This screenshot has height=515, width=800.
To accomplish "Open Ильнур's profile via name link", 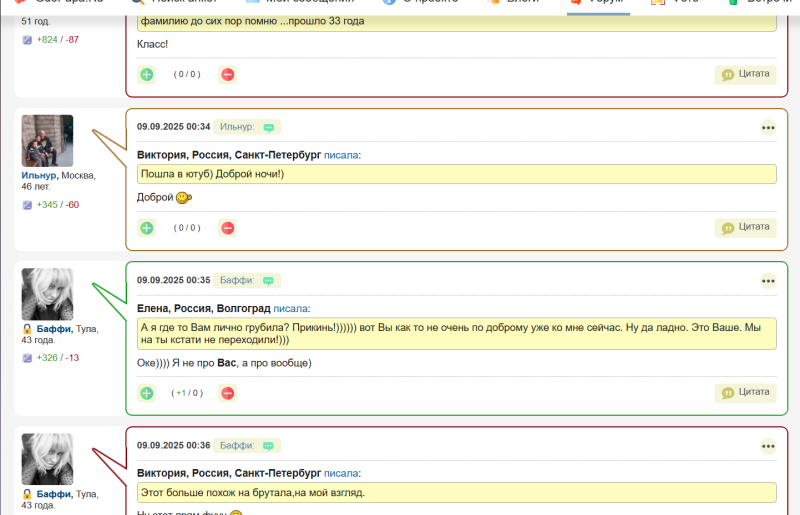I will [39, 175].
